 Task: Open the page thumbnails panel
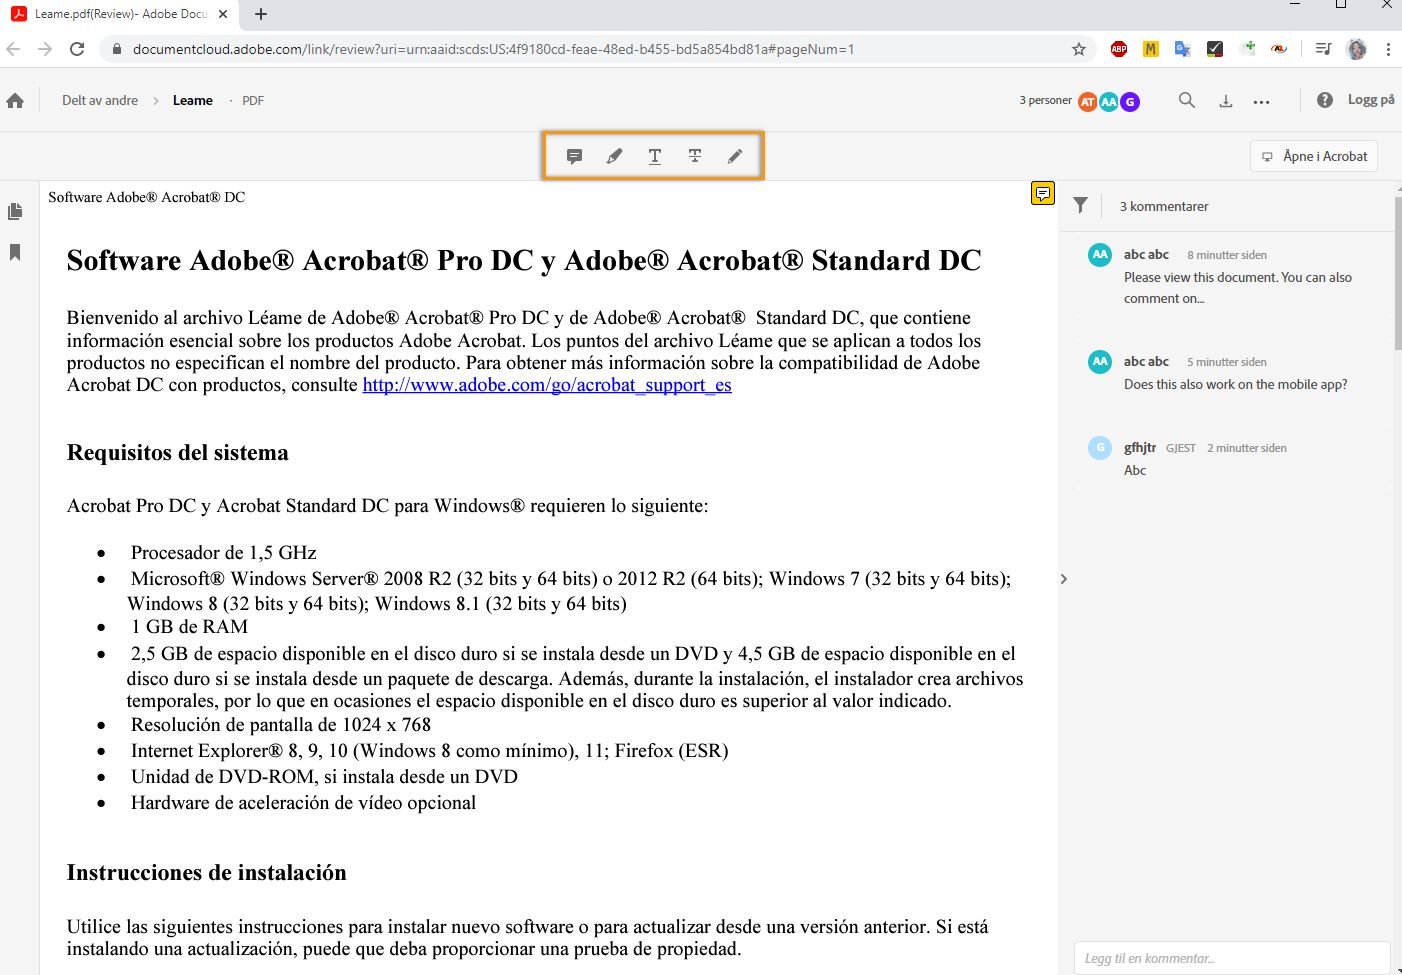click(x=15, y=211)
